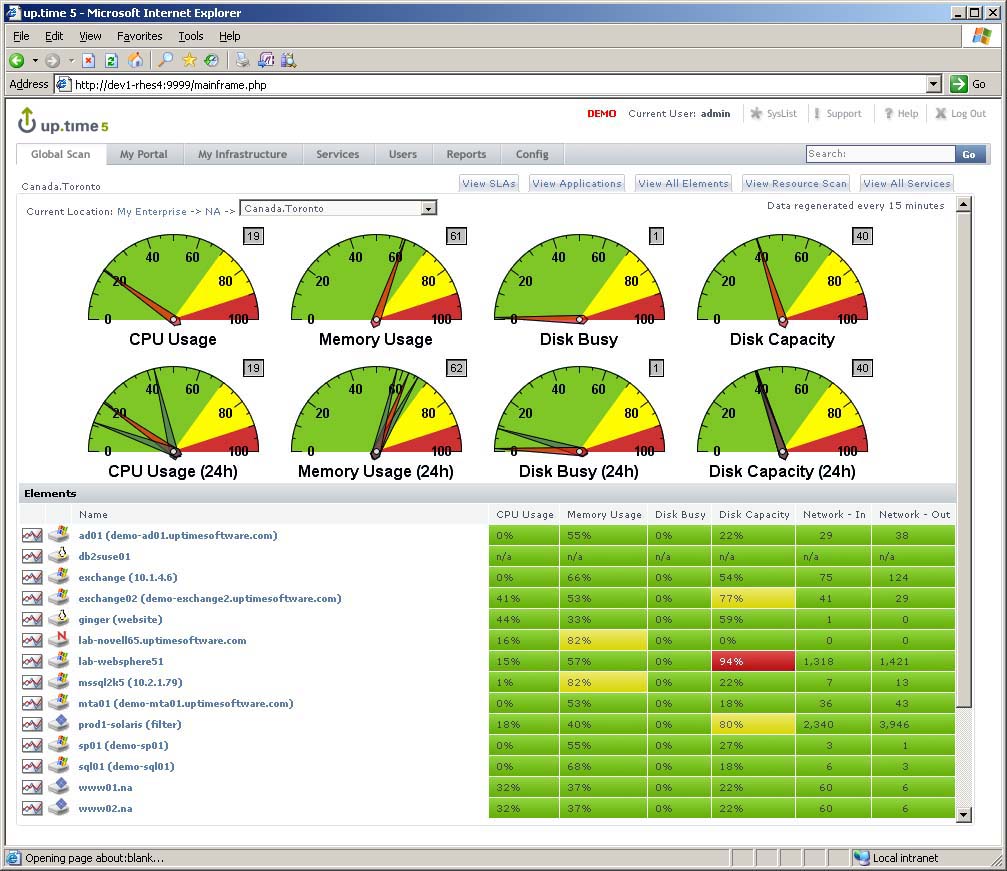Click the Disk Busy column header
This screenshot has height=871, width=1007.
pyautogui.click(x=680, y=515)
